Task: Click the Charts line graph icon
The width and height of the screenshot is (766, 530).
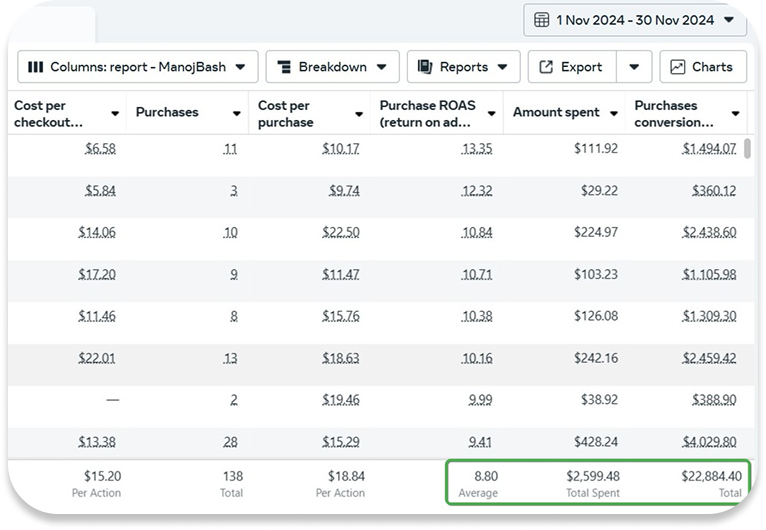Action: click(x=678, y=67)
